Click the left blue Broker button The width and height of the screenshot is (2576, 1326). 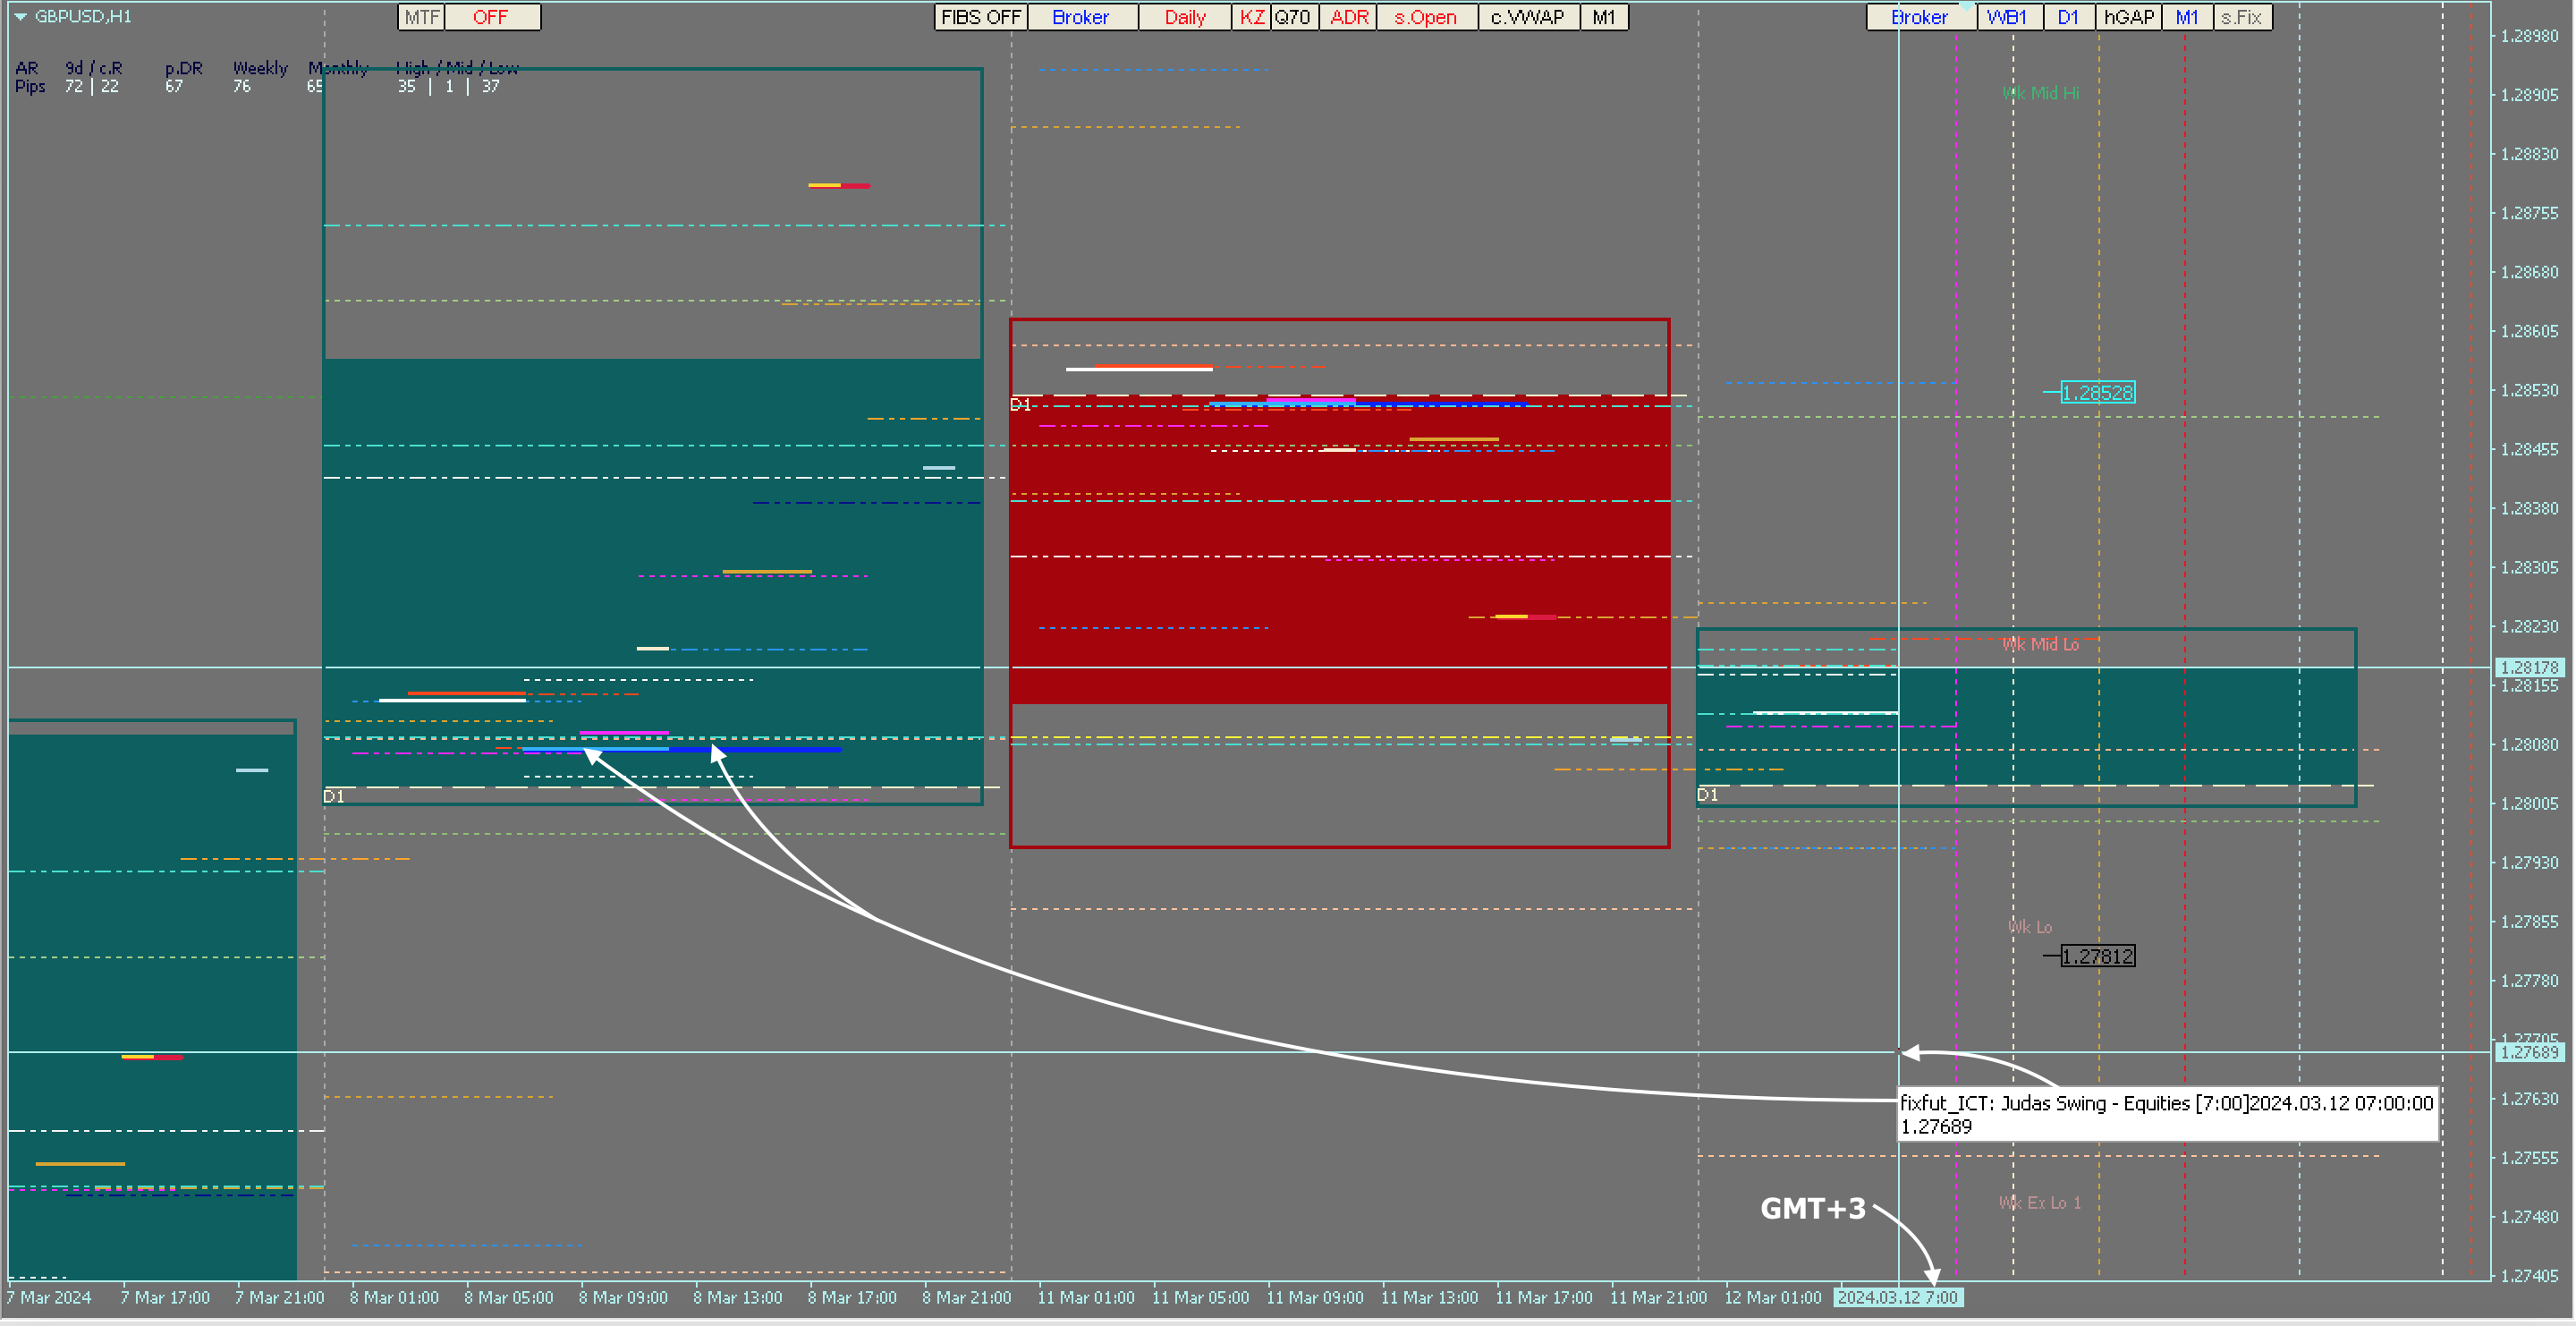tap(1081, 17)
